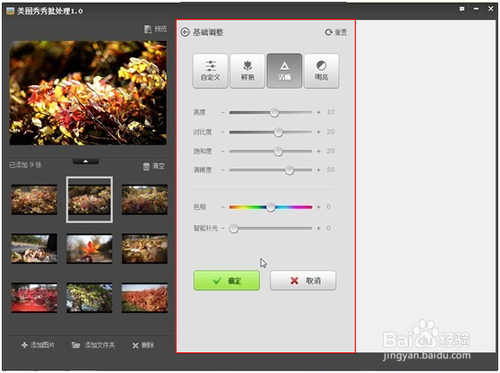Select the green tree branches and sky thumbnail
The width and height of the screenshot is (500, 373).
click(89, 298)
